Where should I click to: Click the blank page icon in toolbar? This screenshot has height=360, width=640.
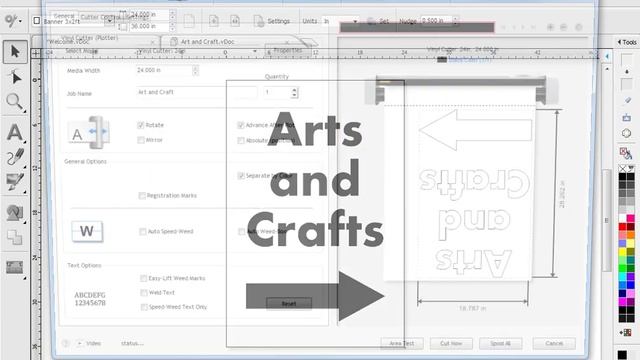pos(189,21)
